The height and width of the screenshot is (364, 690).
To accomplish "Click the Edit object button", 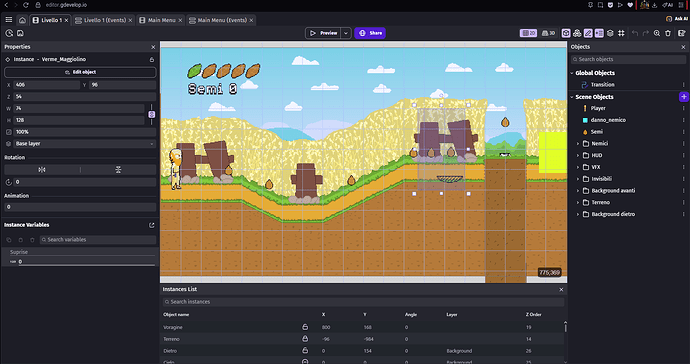I will [80, 72].
